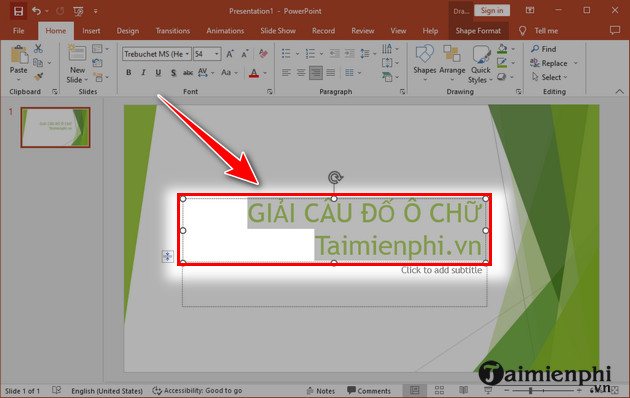This screenshot has height=398, width=630.
Task: Open the Shape Fill color button
Action: pyautogui.click(x=502, y=49)
